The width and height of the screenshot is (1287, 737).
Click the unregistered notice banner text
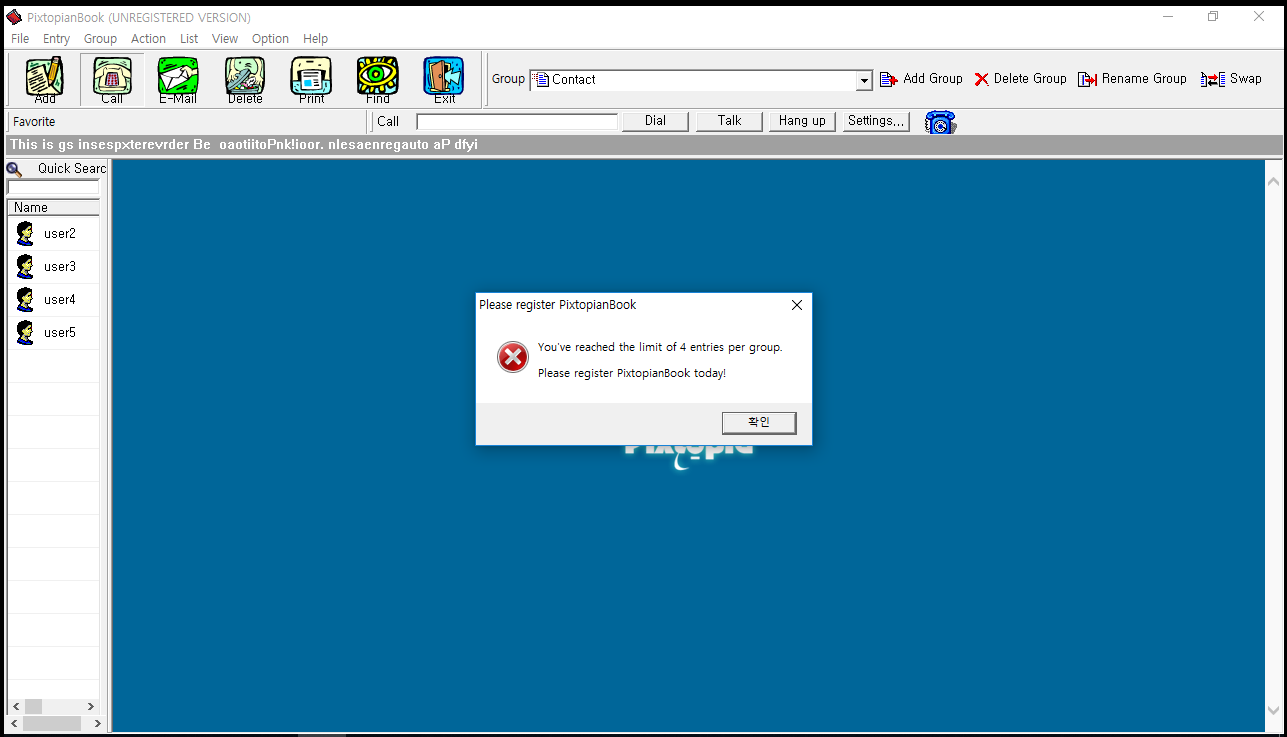tap(244, 145)
